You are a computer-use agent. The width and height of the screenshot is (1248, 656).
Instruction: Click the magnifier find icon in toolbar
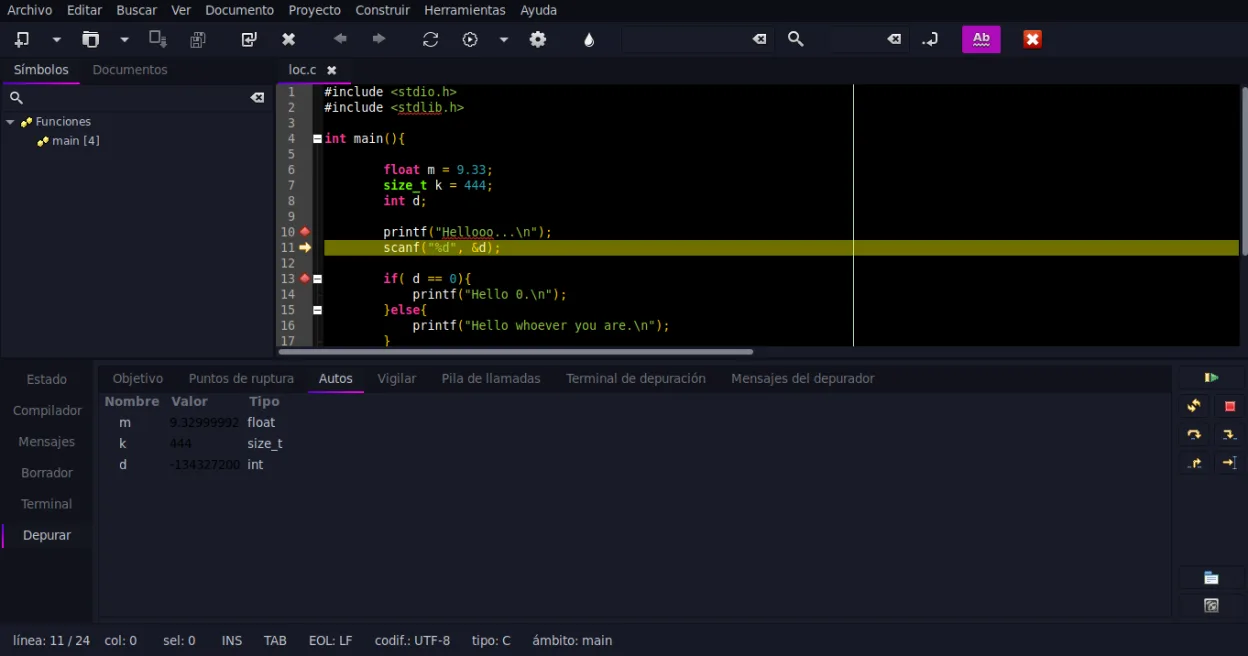coord(796,39)
